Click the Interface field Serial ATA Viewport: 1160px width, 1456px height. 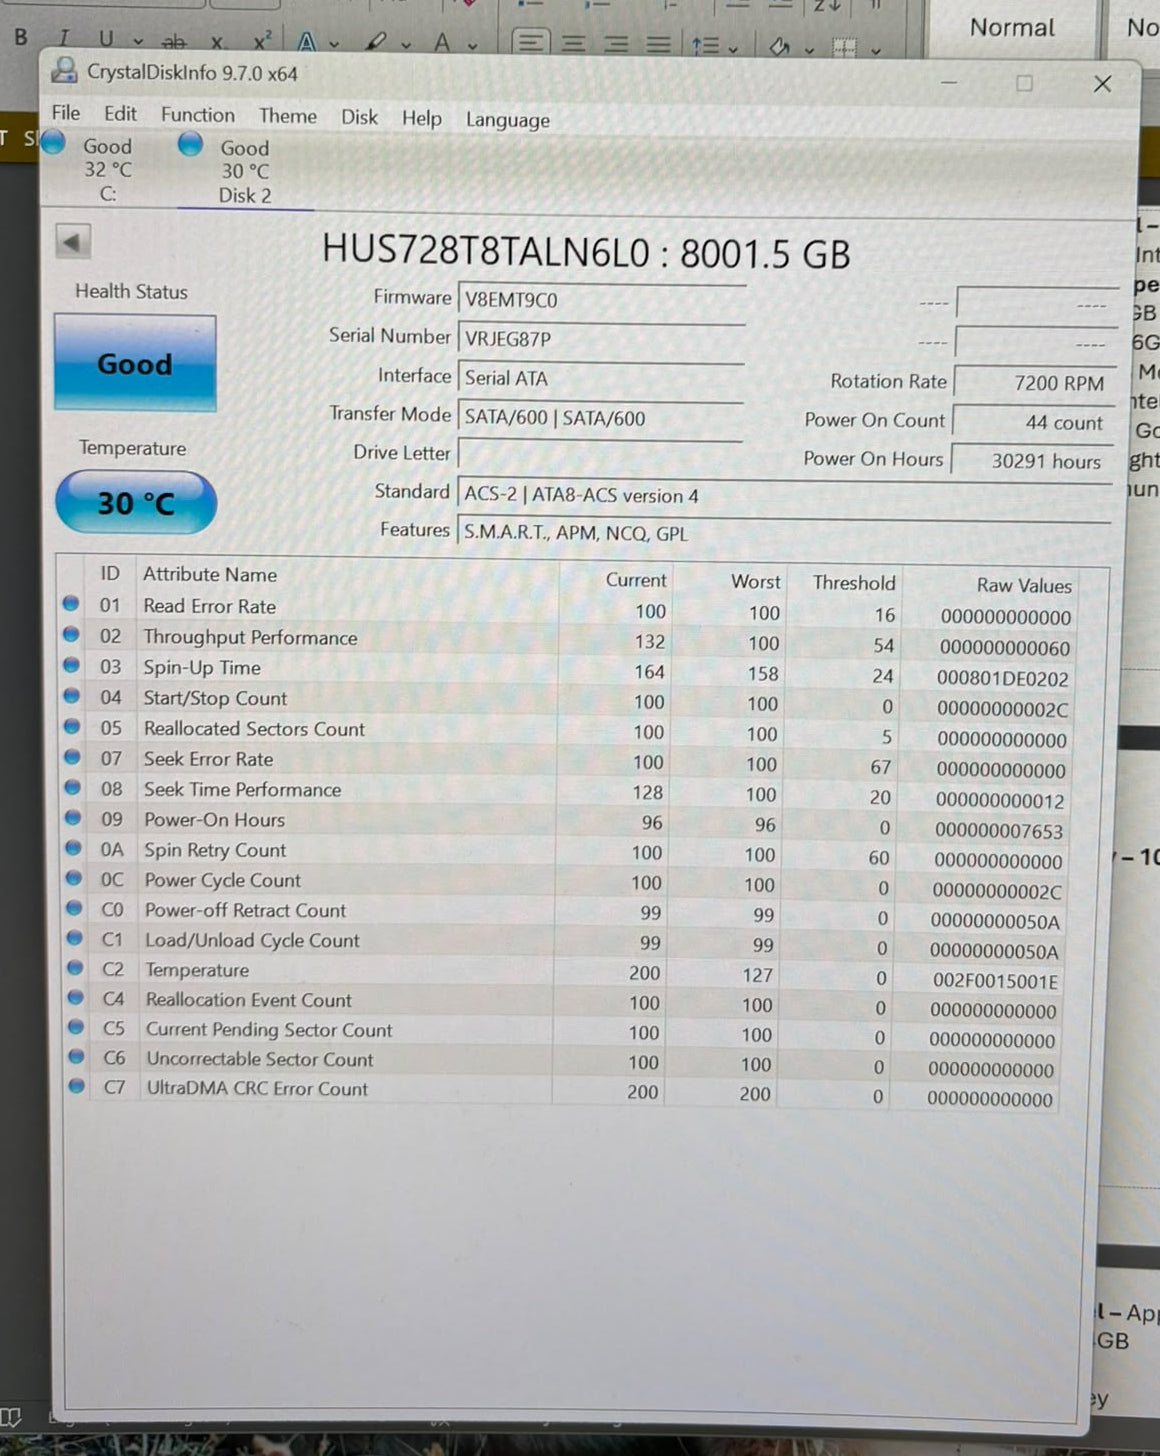[x=601, y=378]
